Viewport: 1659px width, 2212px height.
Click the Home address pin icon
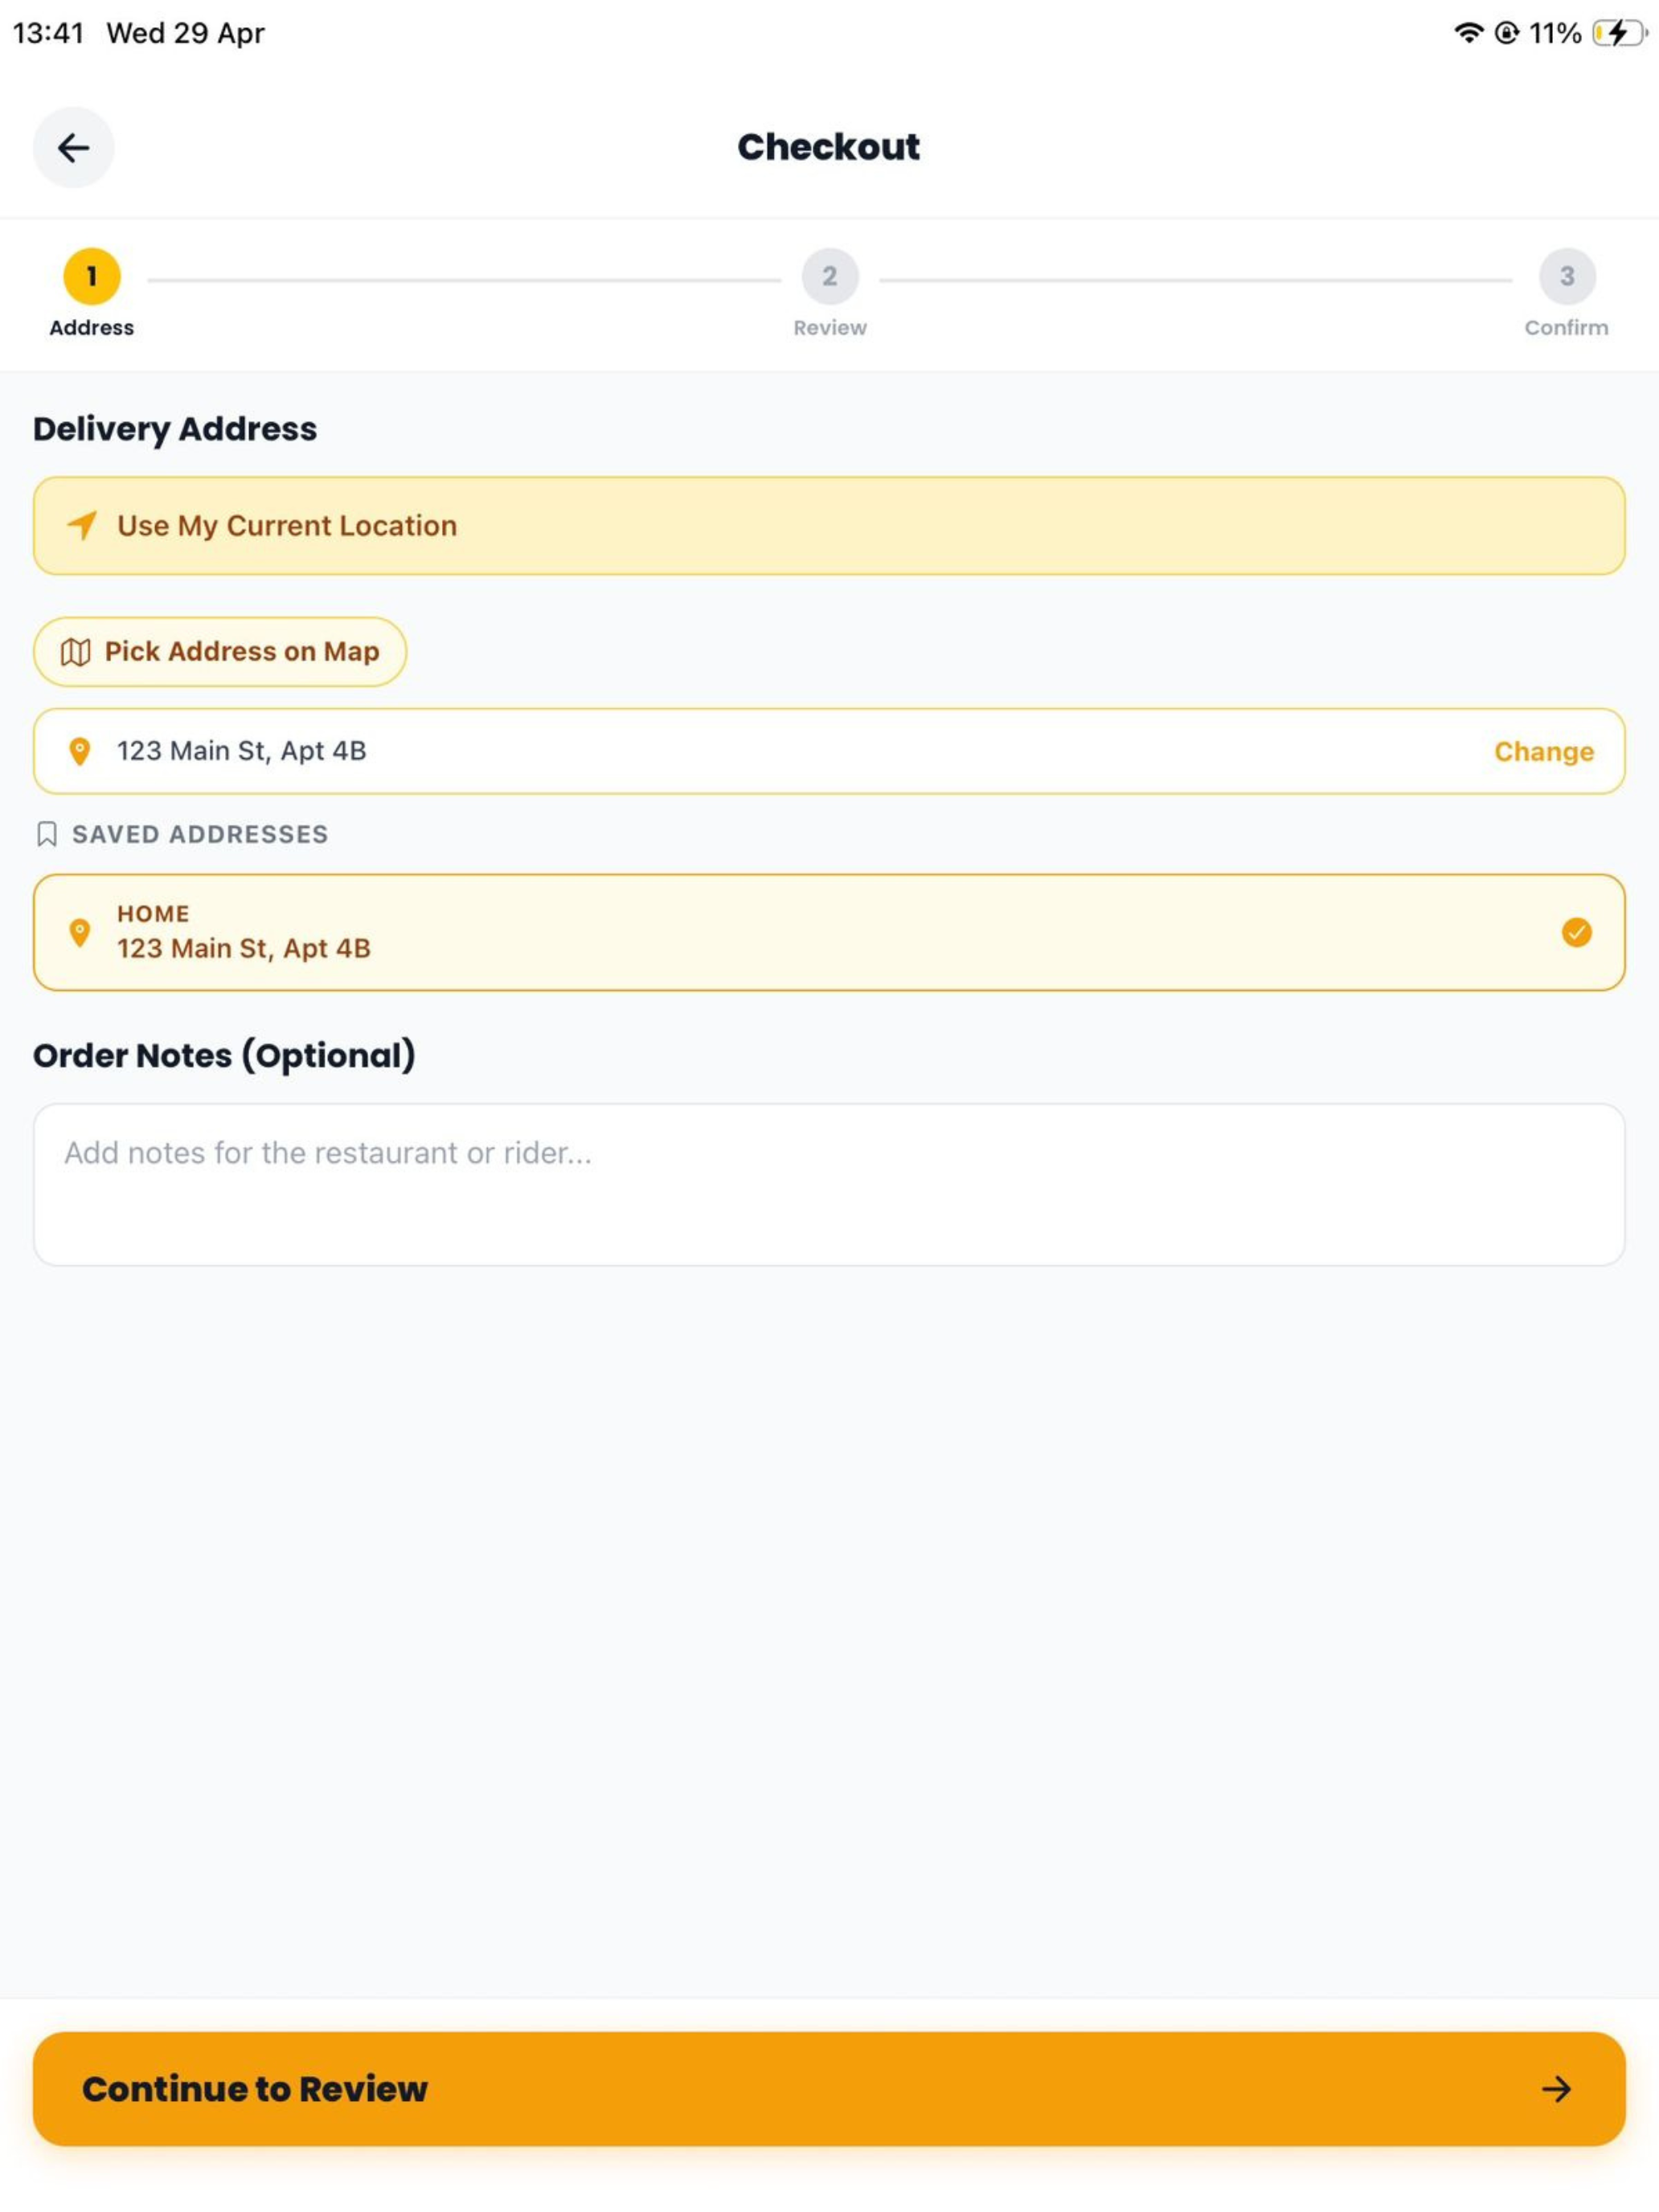[x=79, y=932]
